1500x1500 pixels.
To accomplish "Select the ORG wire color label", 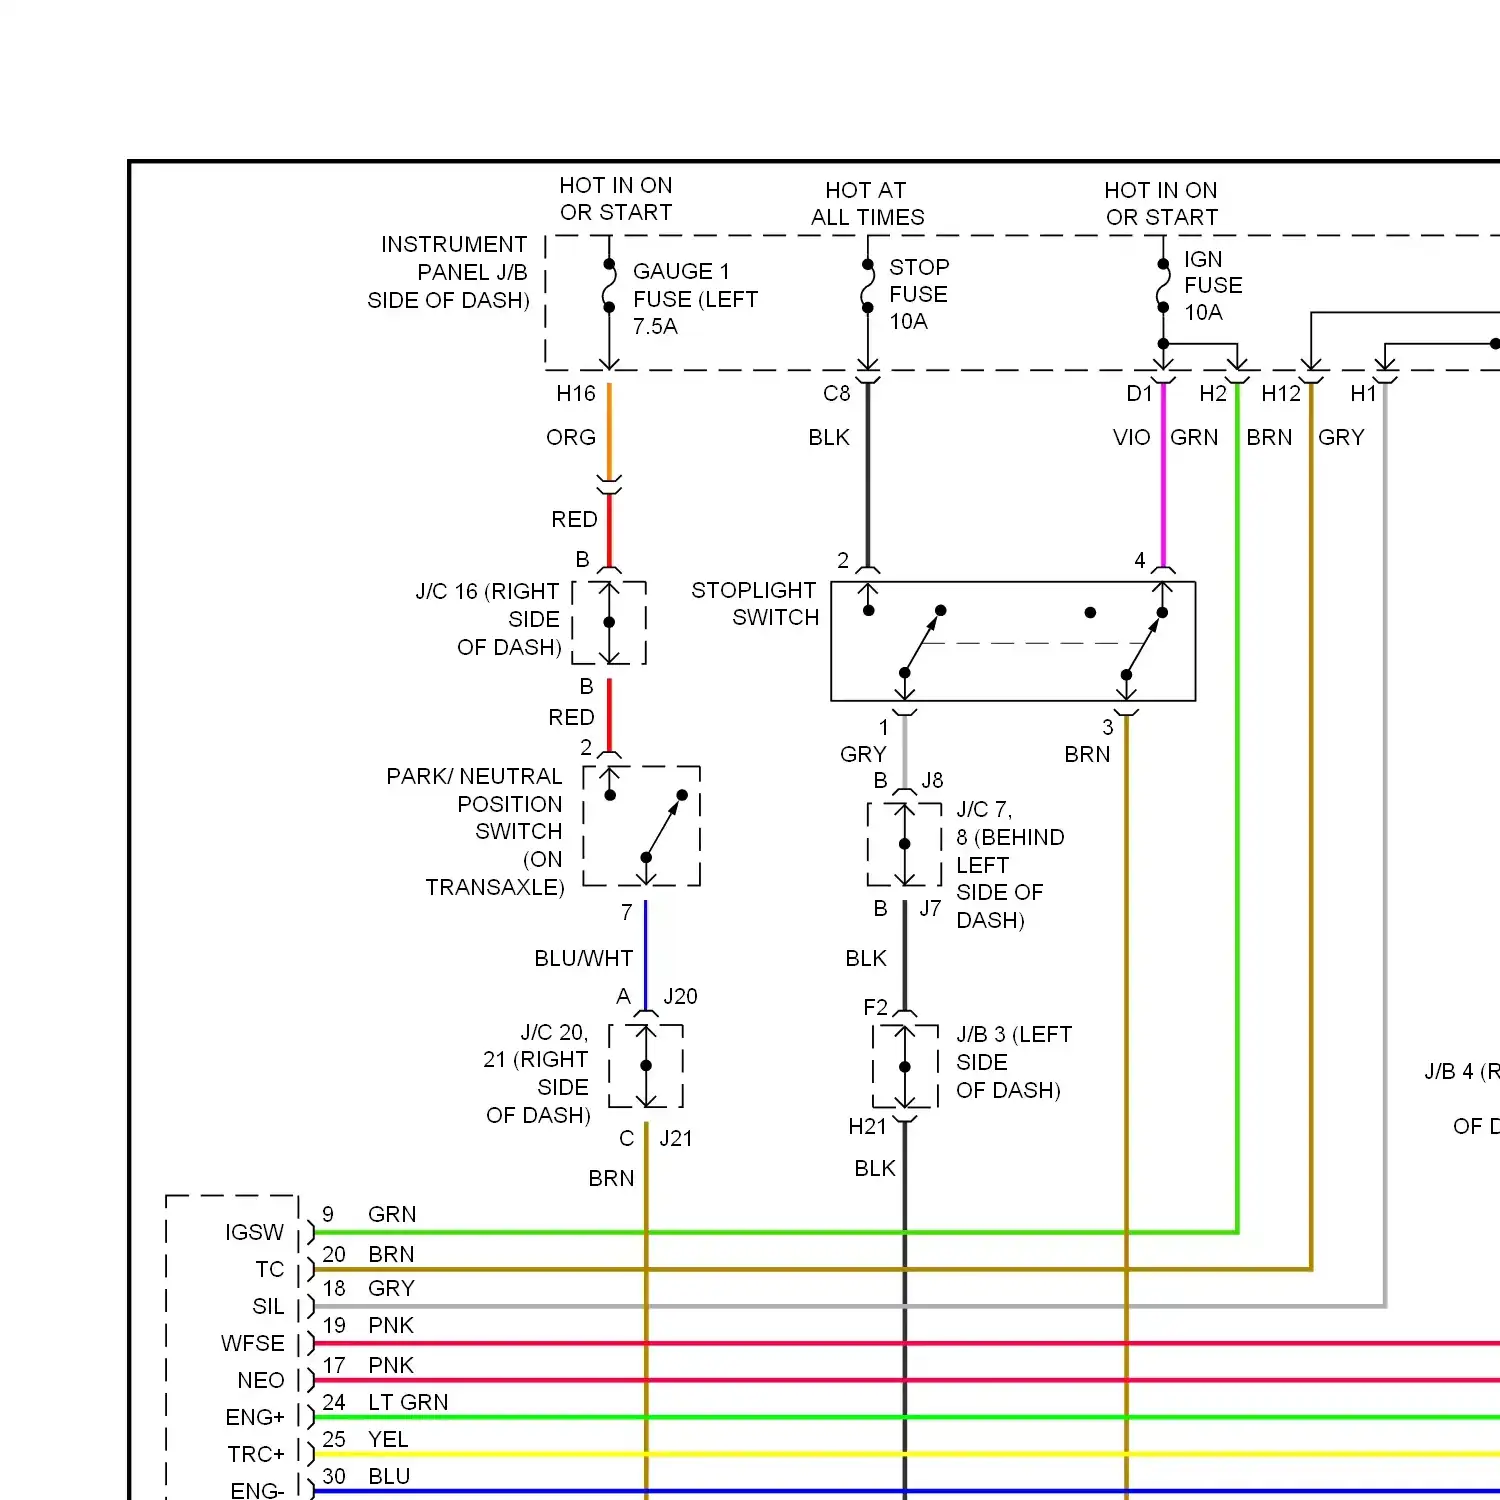I will pos(571,438).
